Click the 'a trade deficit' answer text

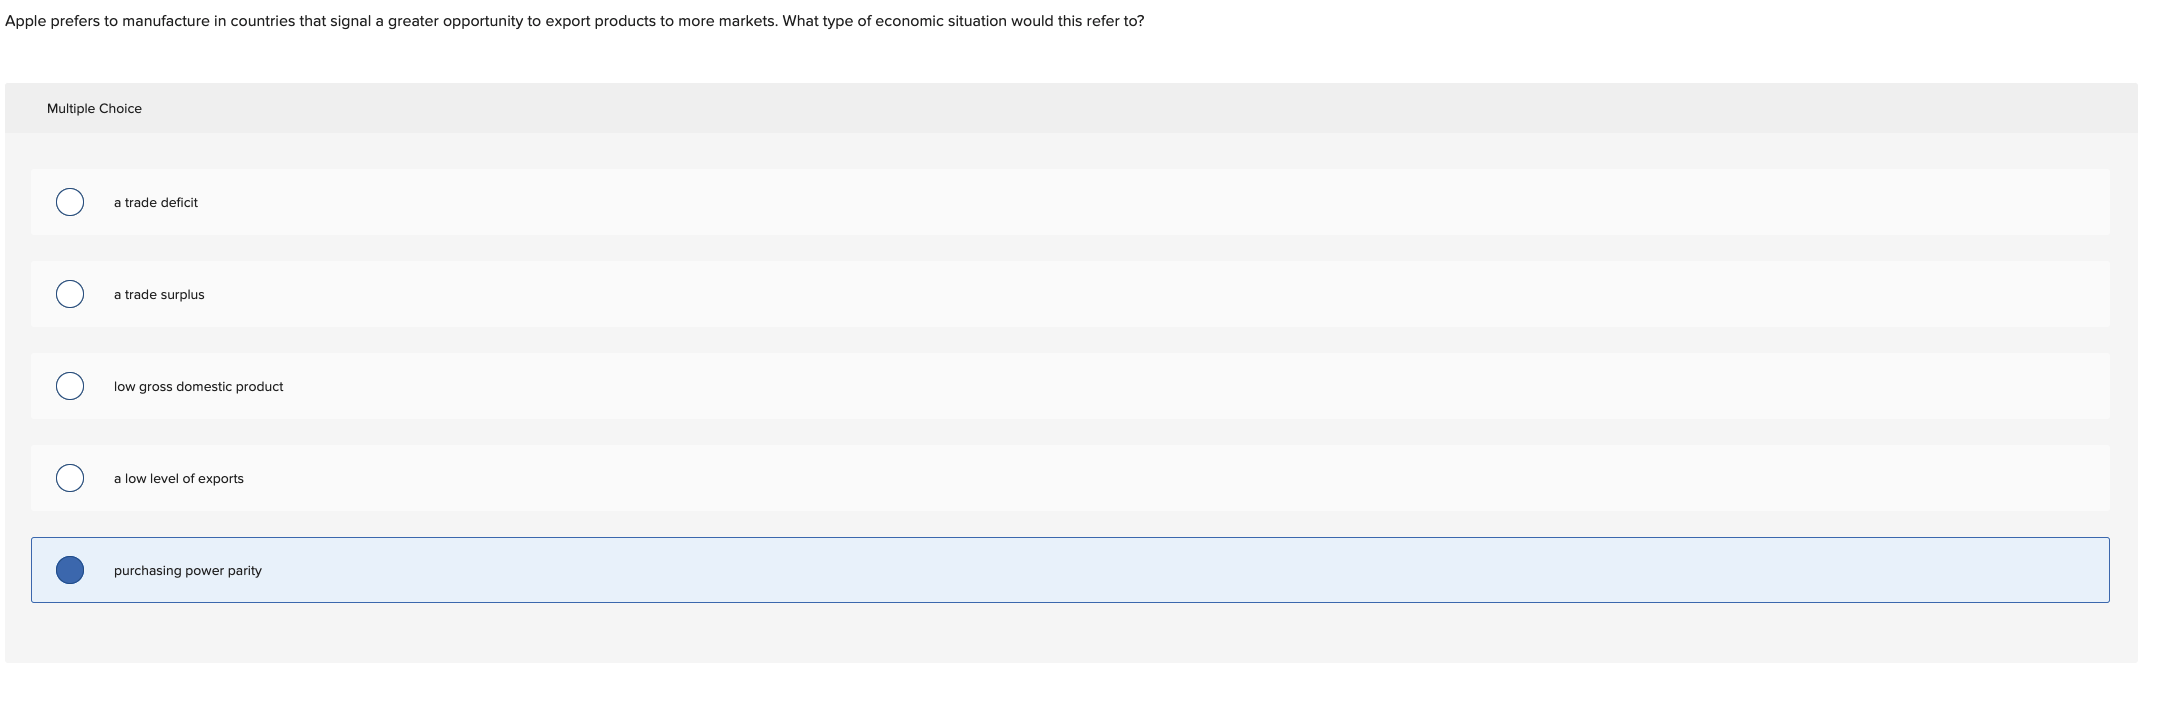(156, 202)
